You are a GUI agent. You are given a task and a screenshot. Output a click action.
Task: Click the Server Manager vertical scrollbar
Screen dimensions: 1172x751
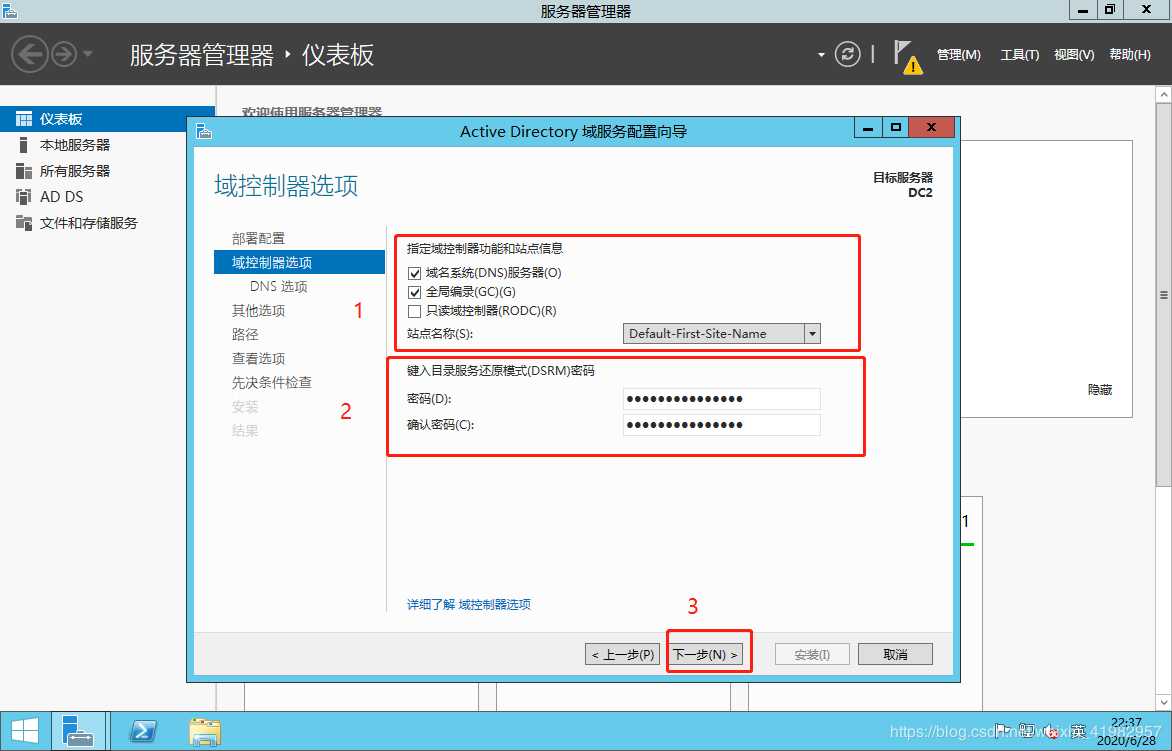[1164, 296]
